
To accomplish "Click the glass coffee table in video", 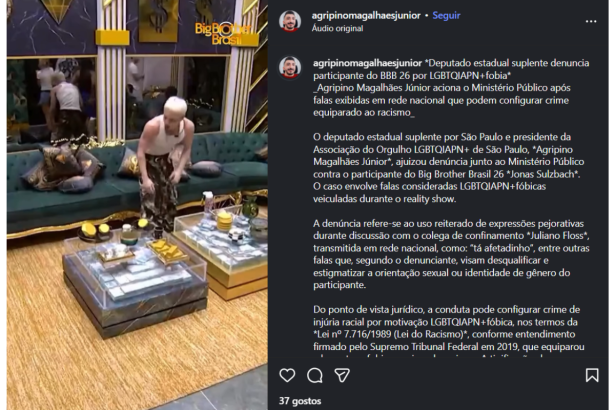I will pyautogui.click(x=135, y=277).
